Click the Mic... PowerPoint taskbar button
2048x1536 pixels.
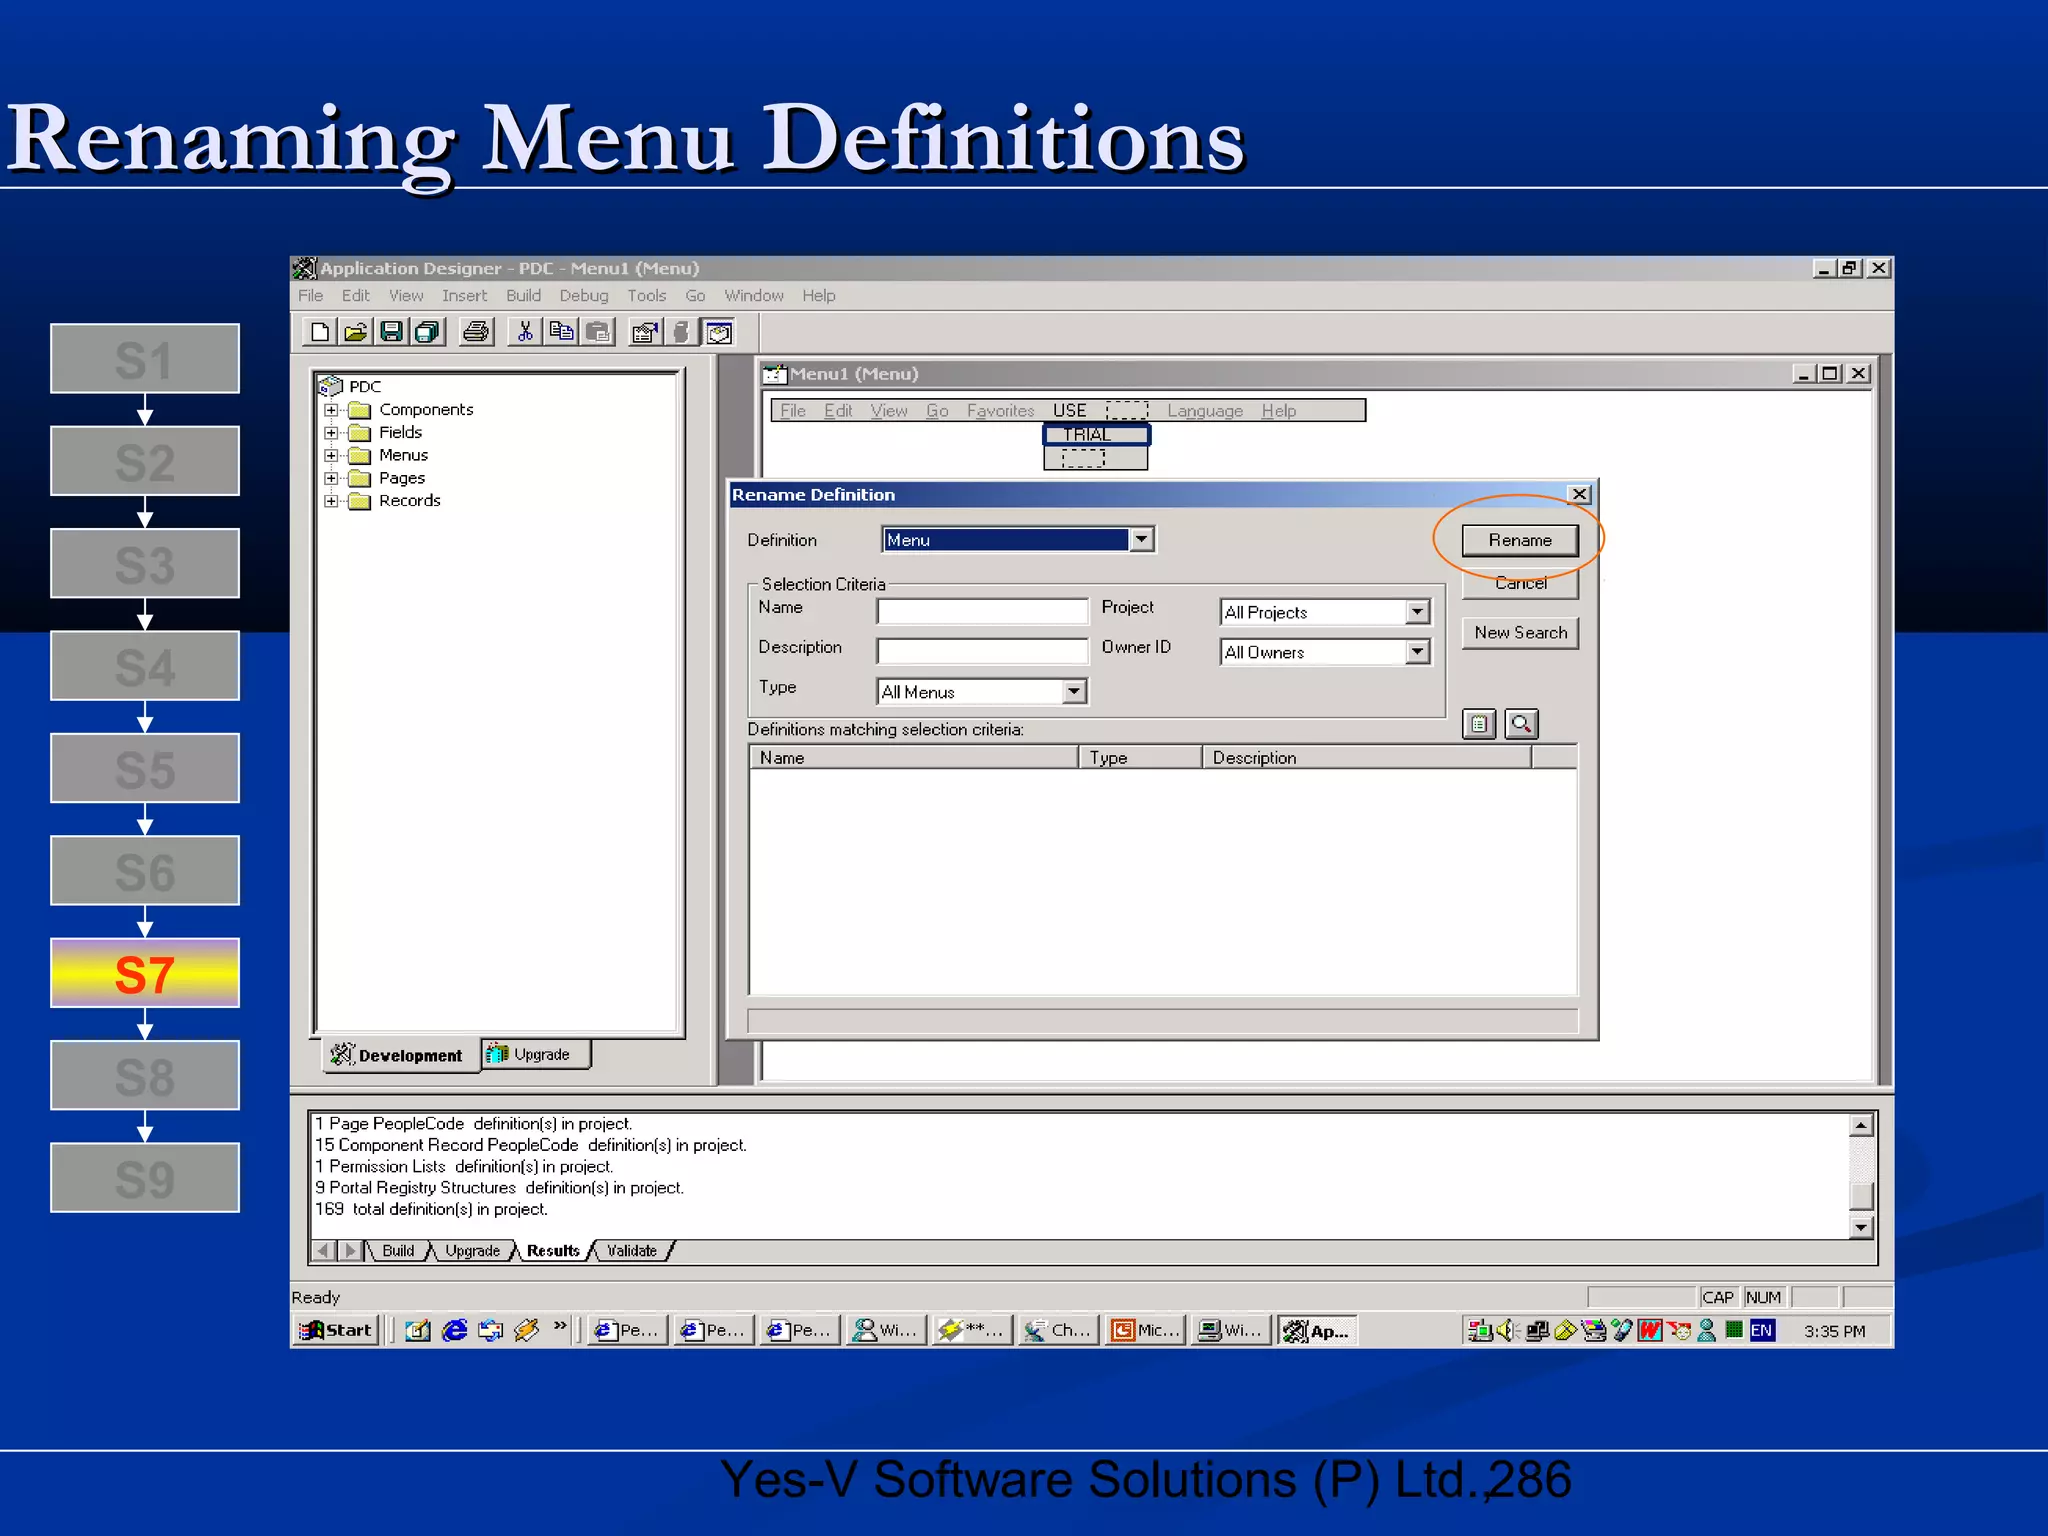1146,1330
